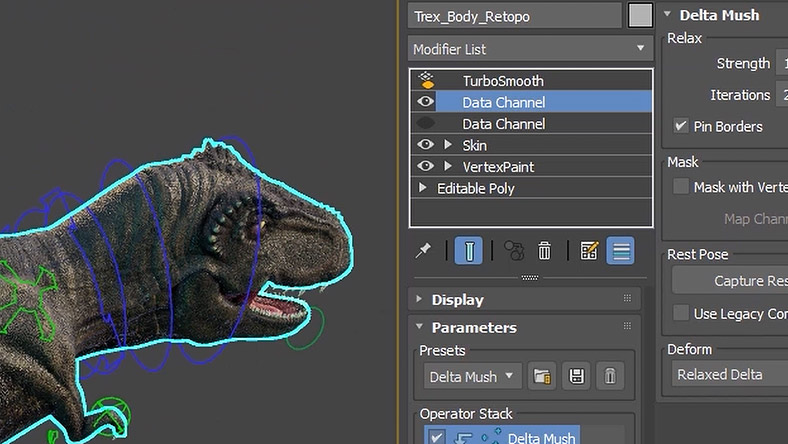Delete preset via trash icon in Presets
This screenshot has width=788, height=444.
click(610, 376)
